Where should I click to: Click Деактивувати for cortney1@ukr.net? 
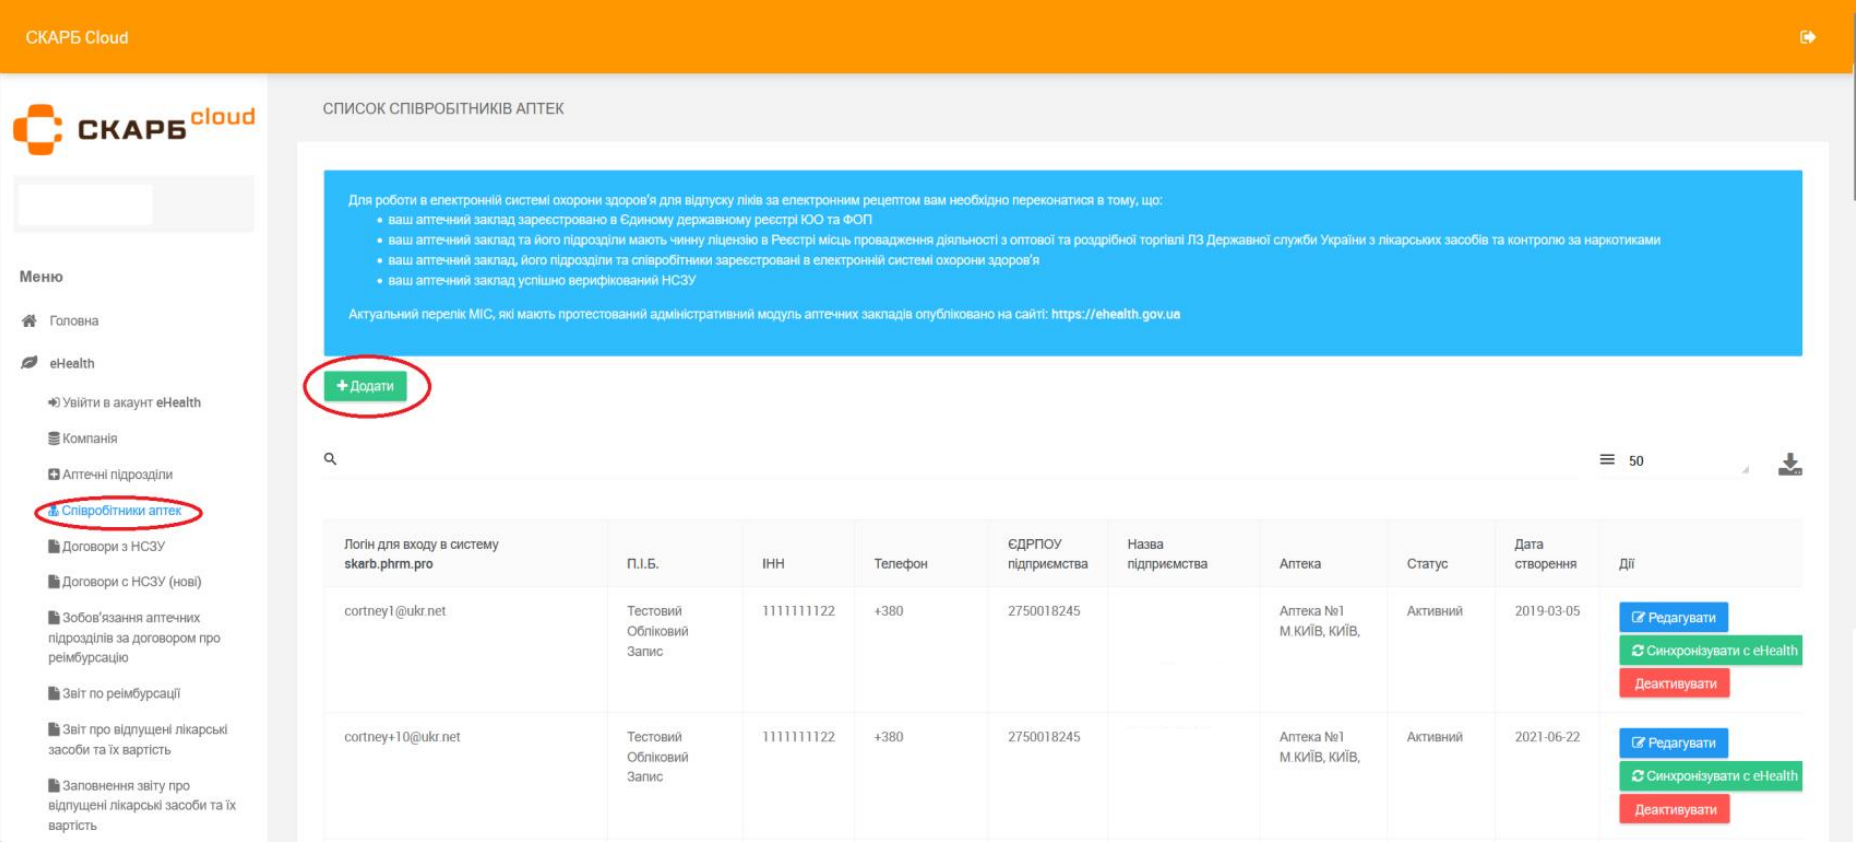click(x=1675, y=684)
